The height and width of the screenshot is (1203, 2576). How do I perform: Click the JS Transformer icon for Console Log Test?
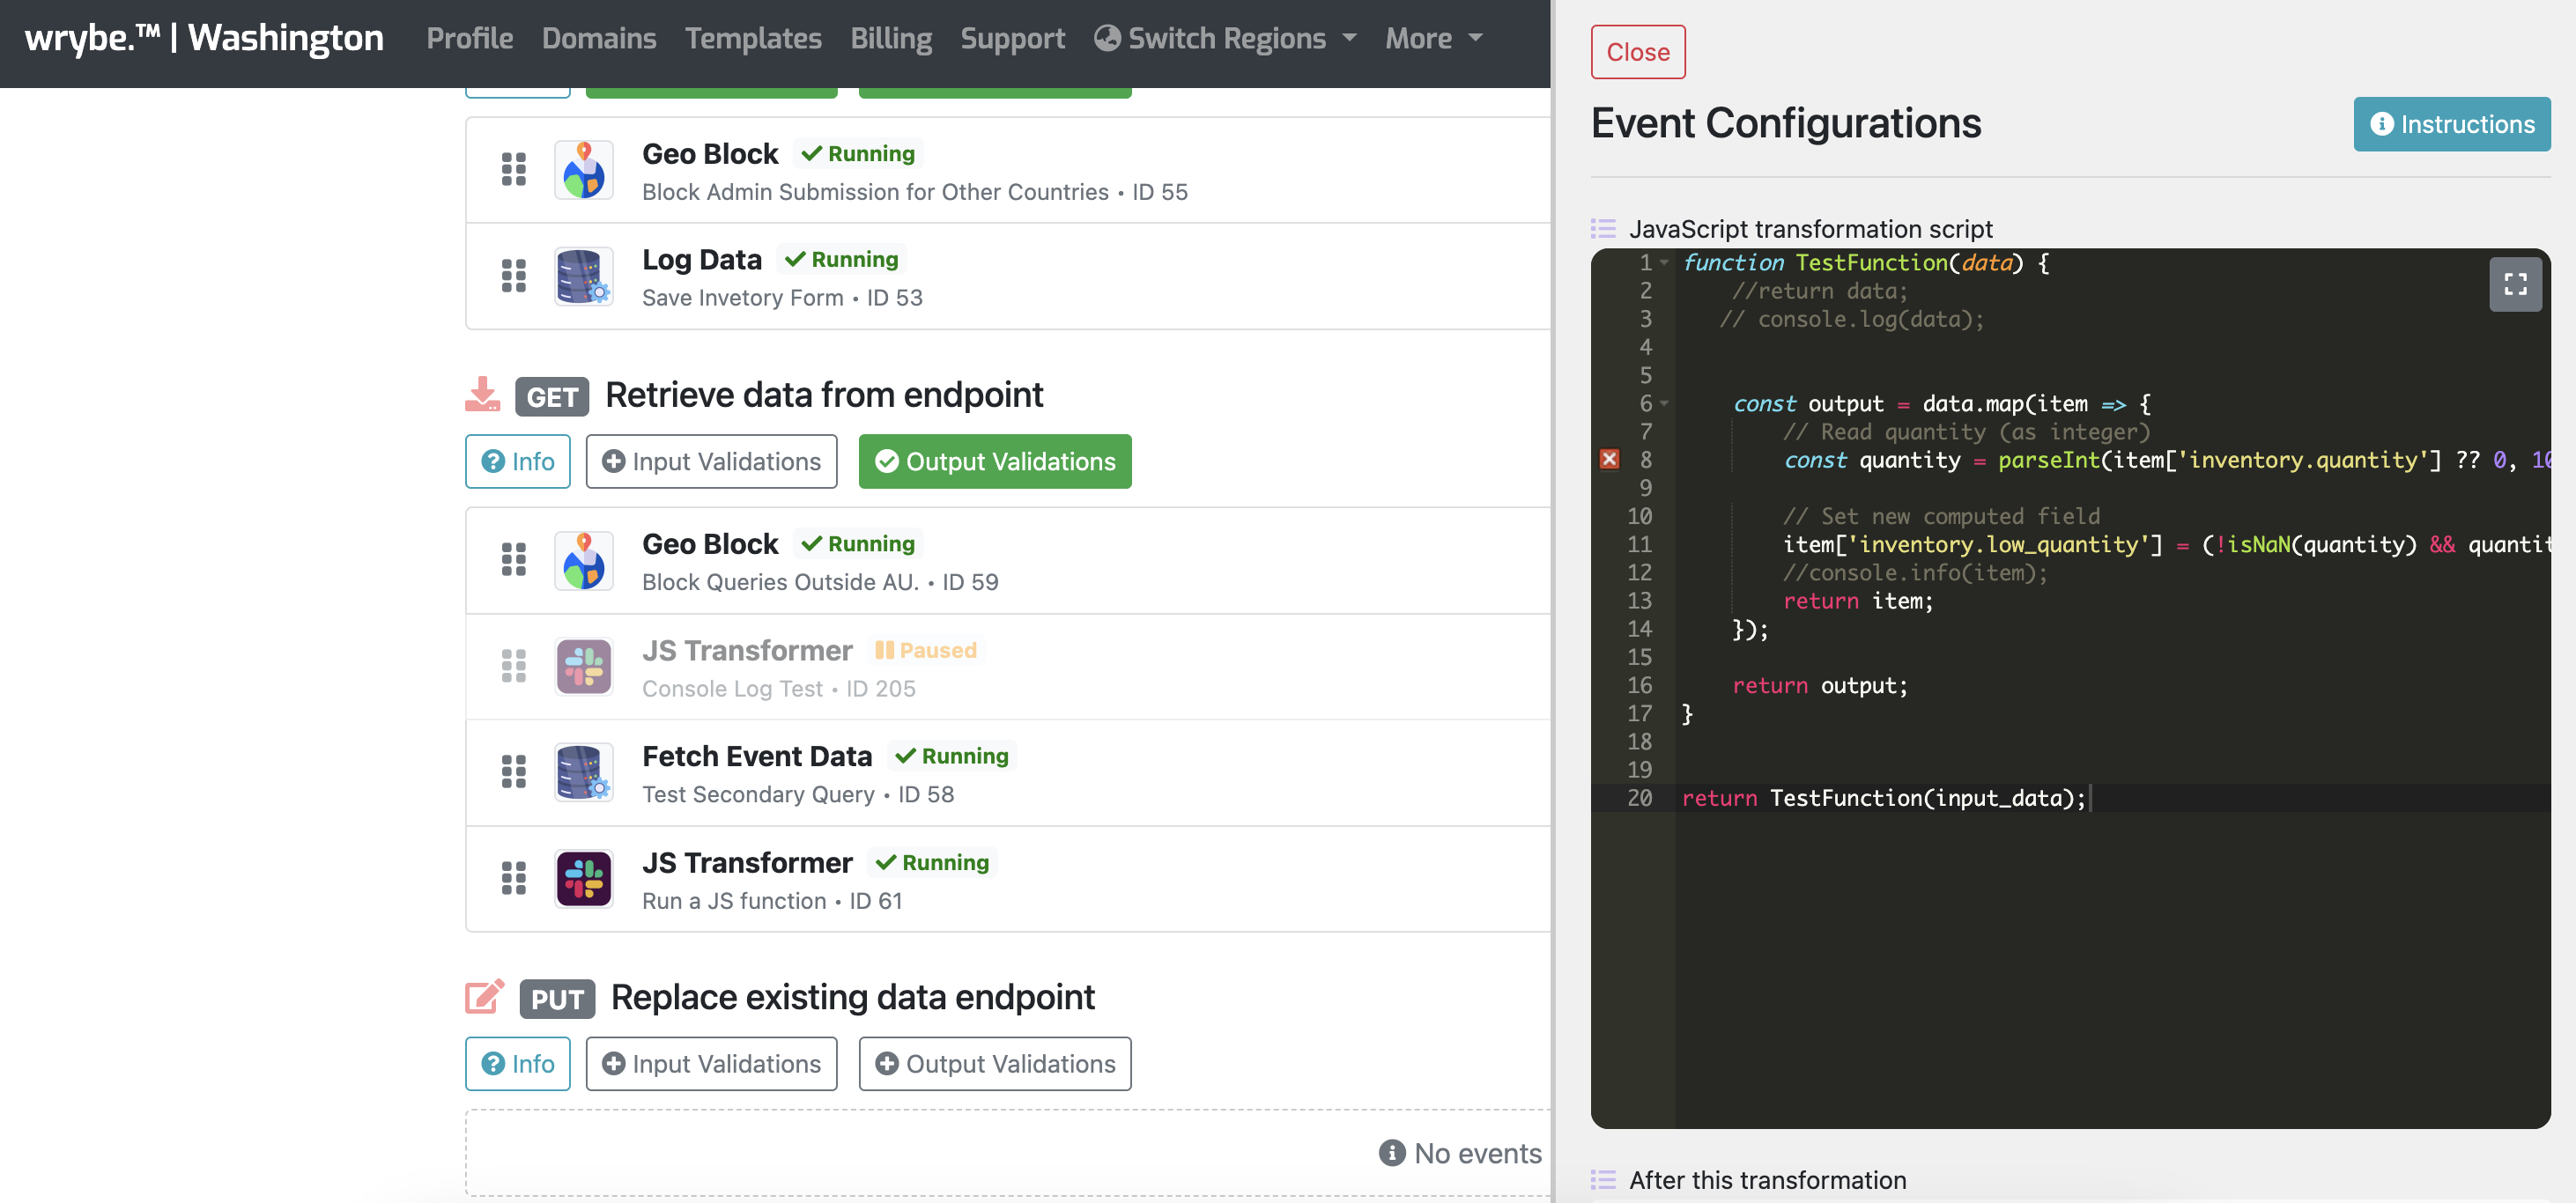(583, 666)
